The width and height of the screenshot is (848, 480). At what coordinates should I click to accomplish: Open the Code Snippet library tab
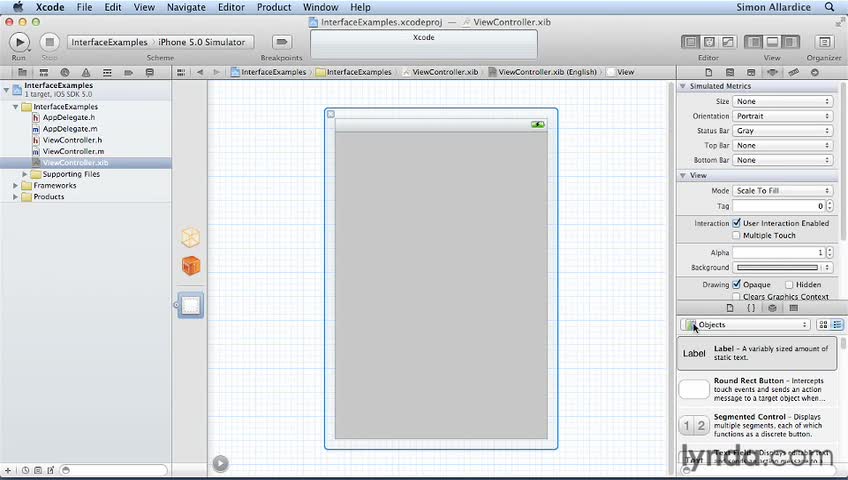(x=751, y=308)
